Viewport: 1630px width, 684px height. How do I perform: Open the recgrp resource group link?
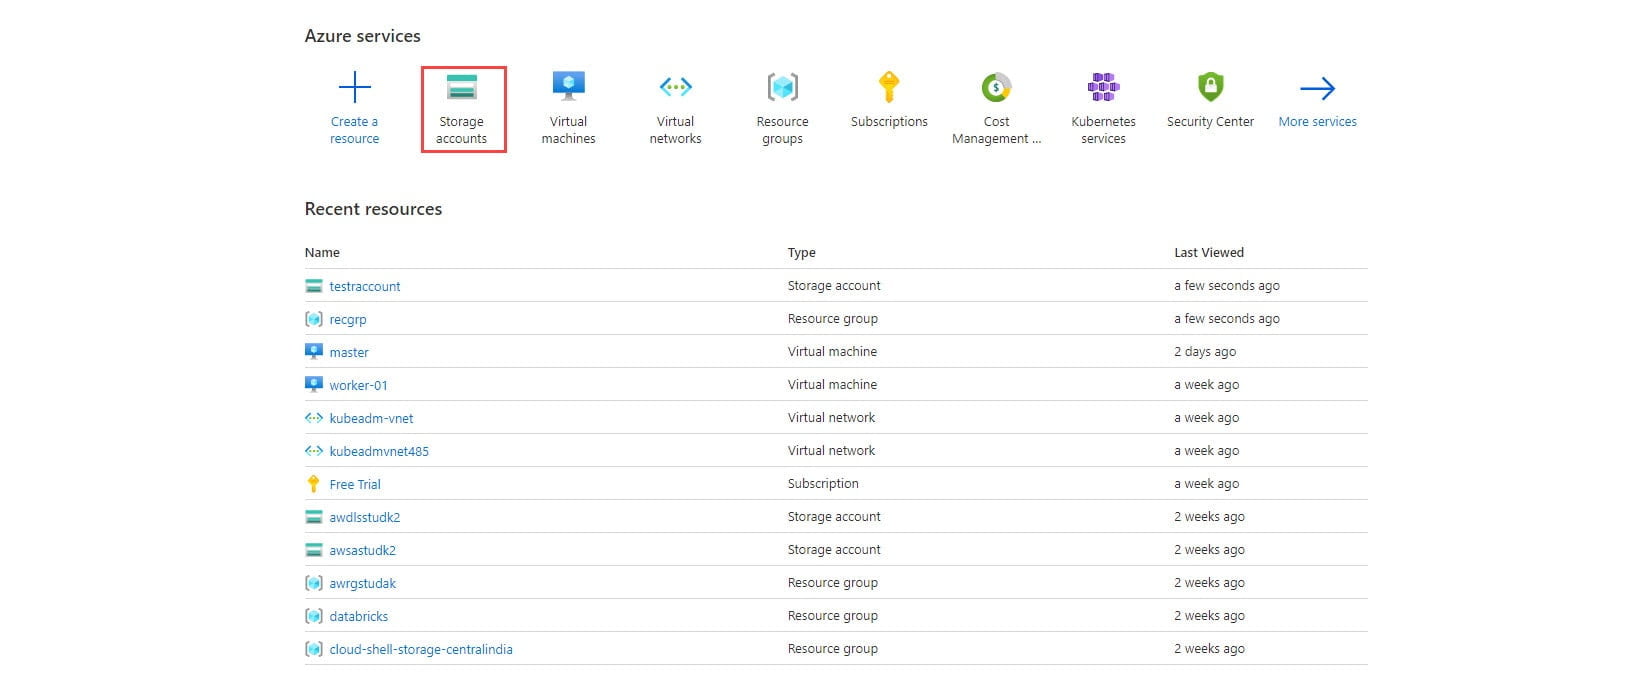coord(348,319)
